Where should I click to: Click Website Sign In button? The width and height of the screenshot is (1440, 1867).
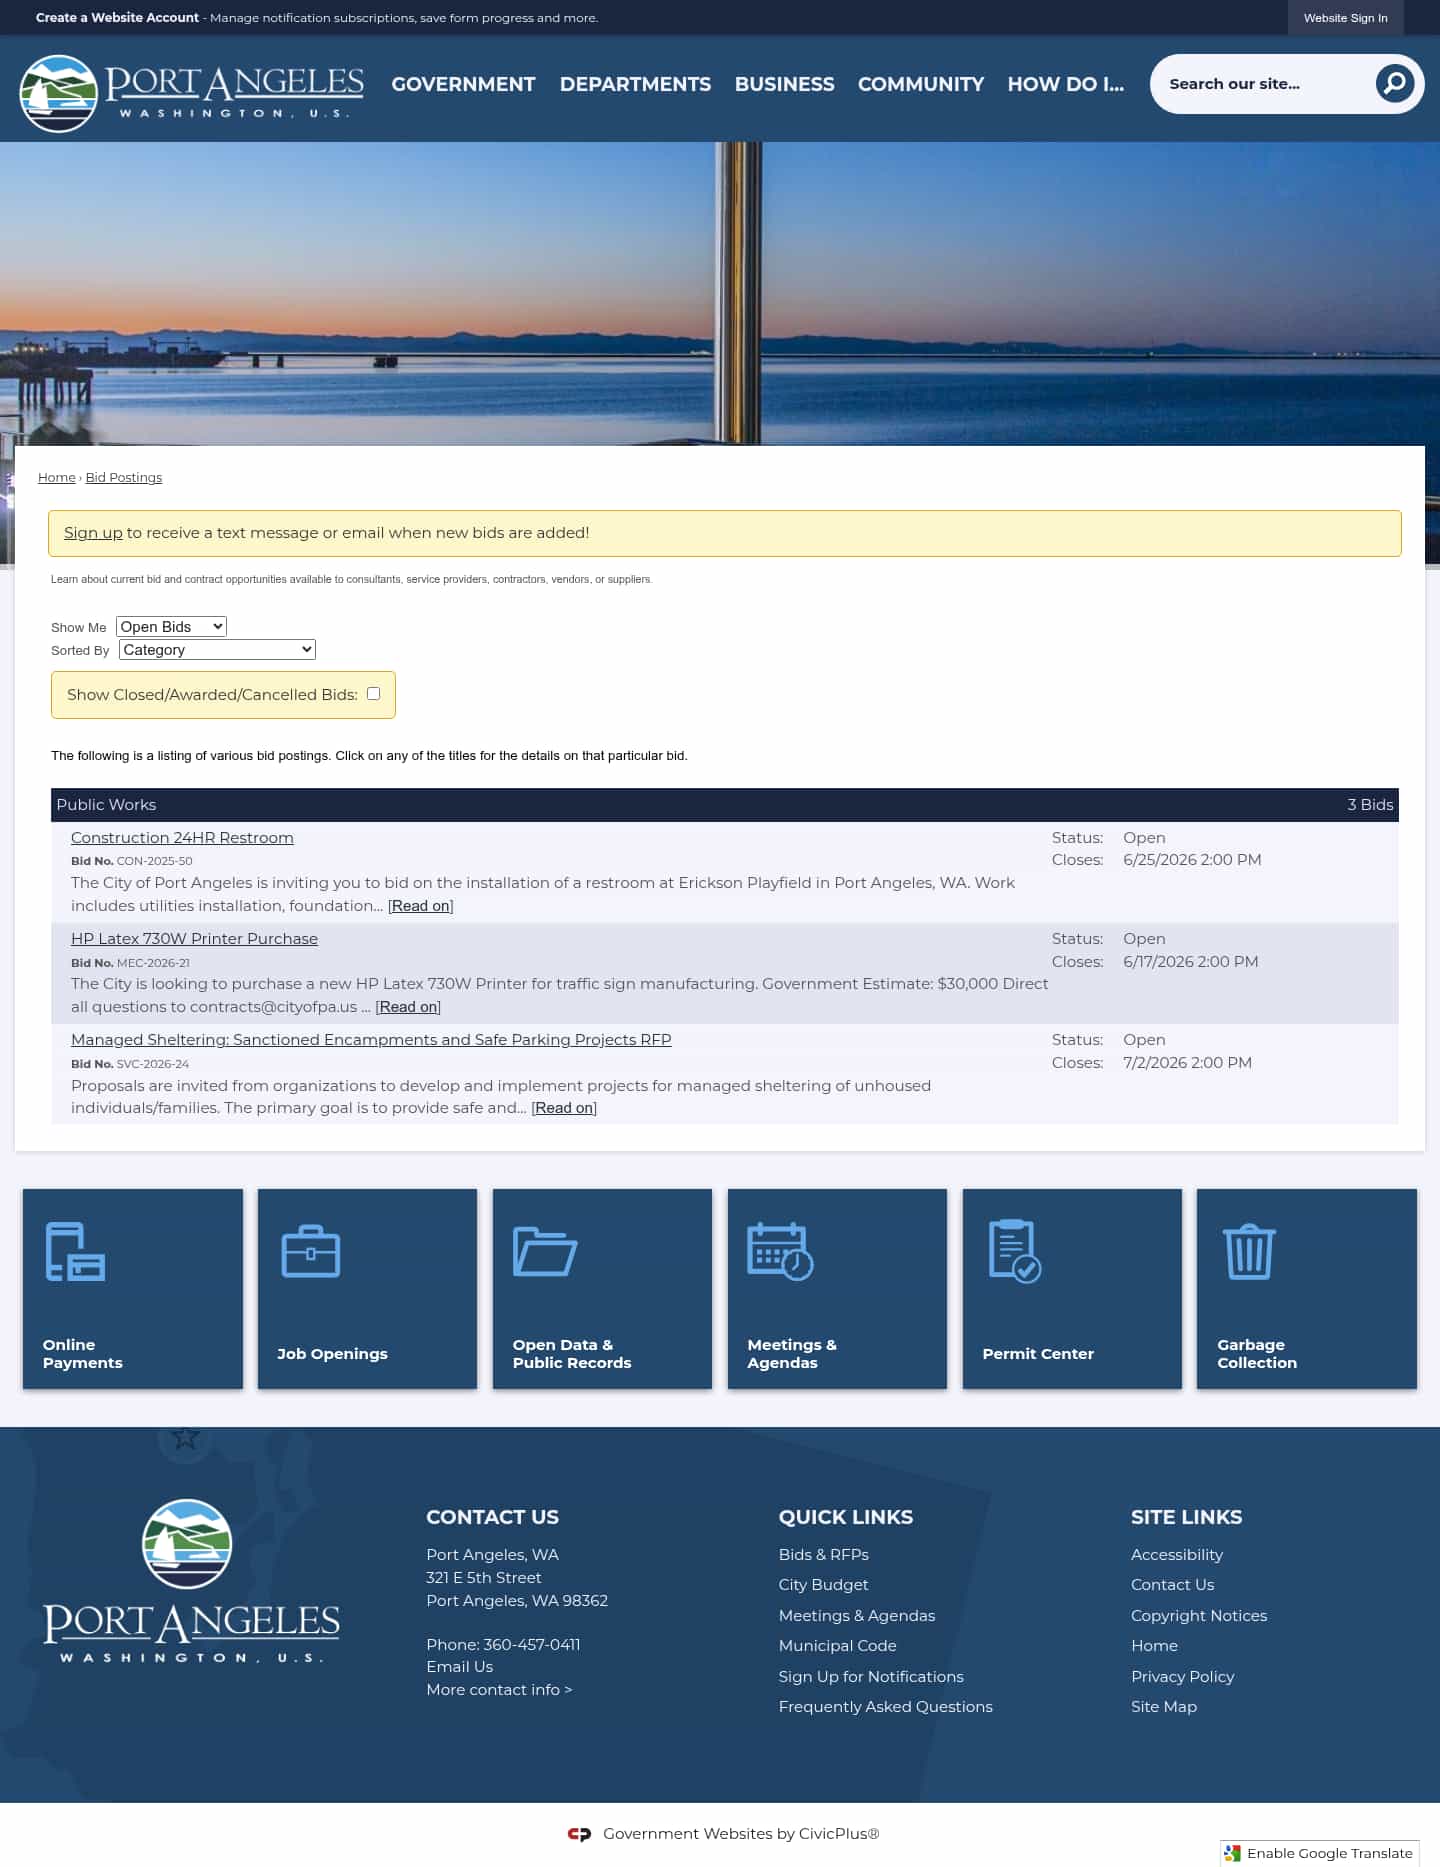coord(1345,18)
